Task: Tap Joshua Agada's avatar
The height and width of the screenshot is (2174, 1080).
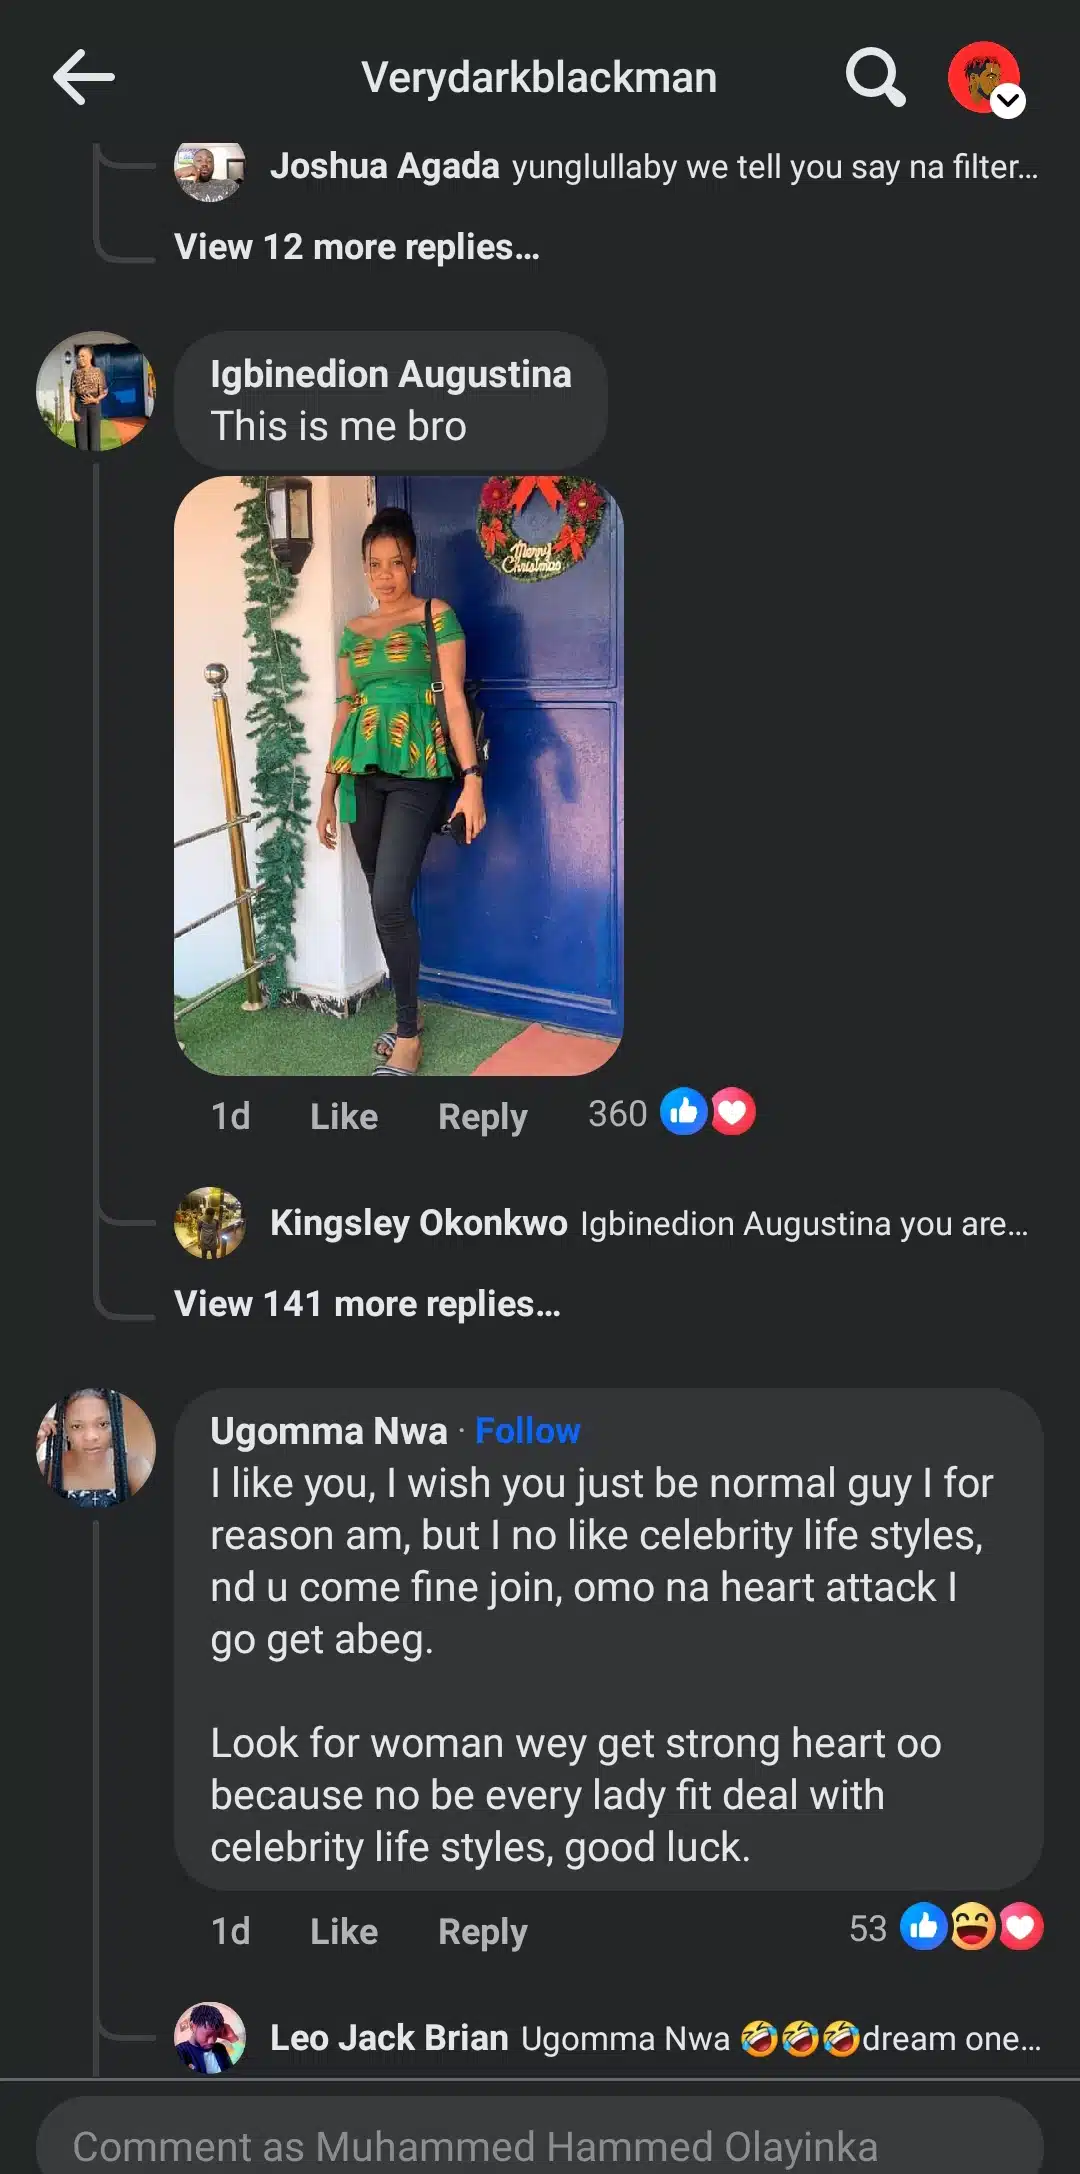Action: [209, 170]
